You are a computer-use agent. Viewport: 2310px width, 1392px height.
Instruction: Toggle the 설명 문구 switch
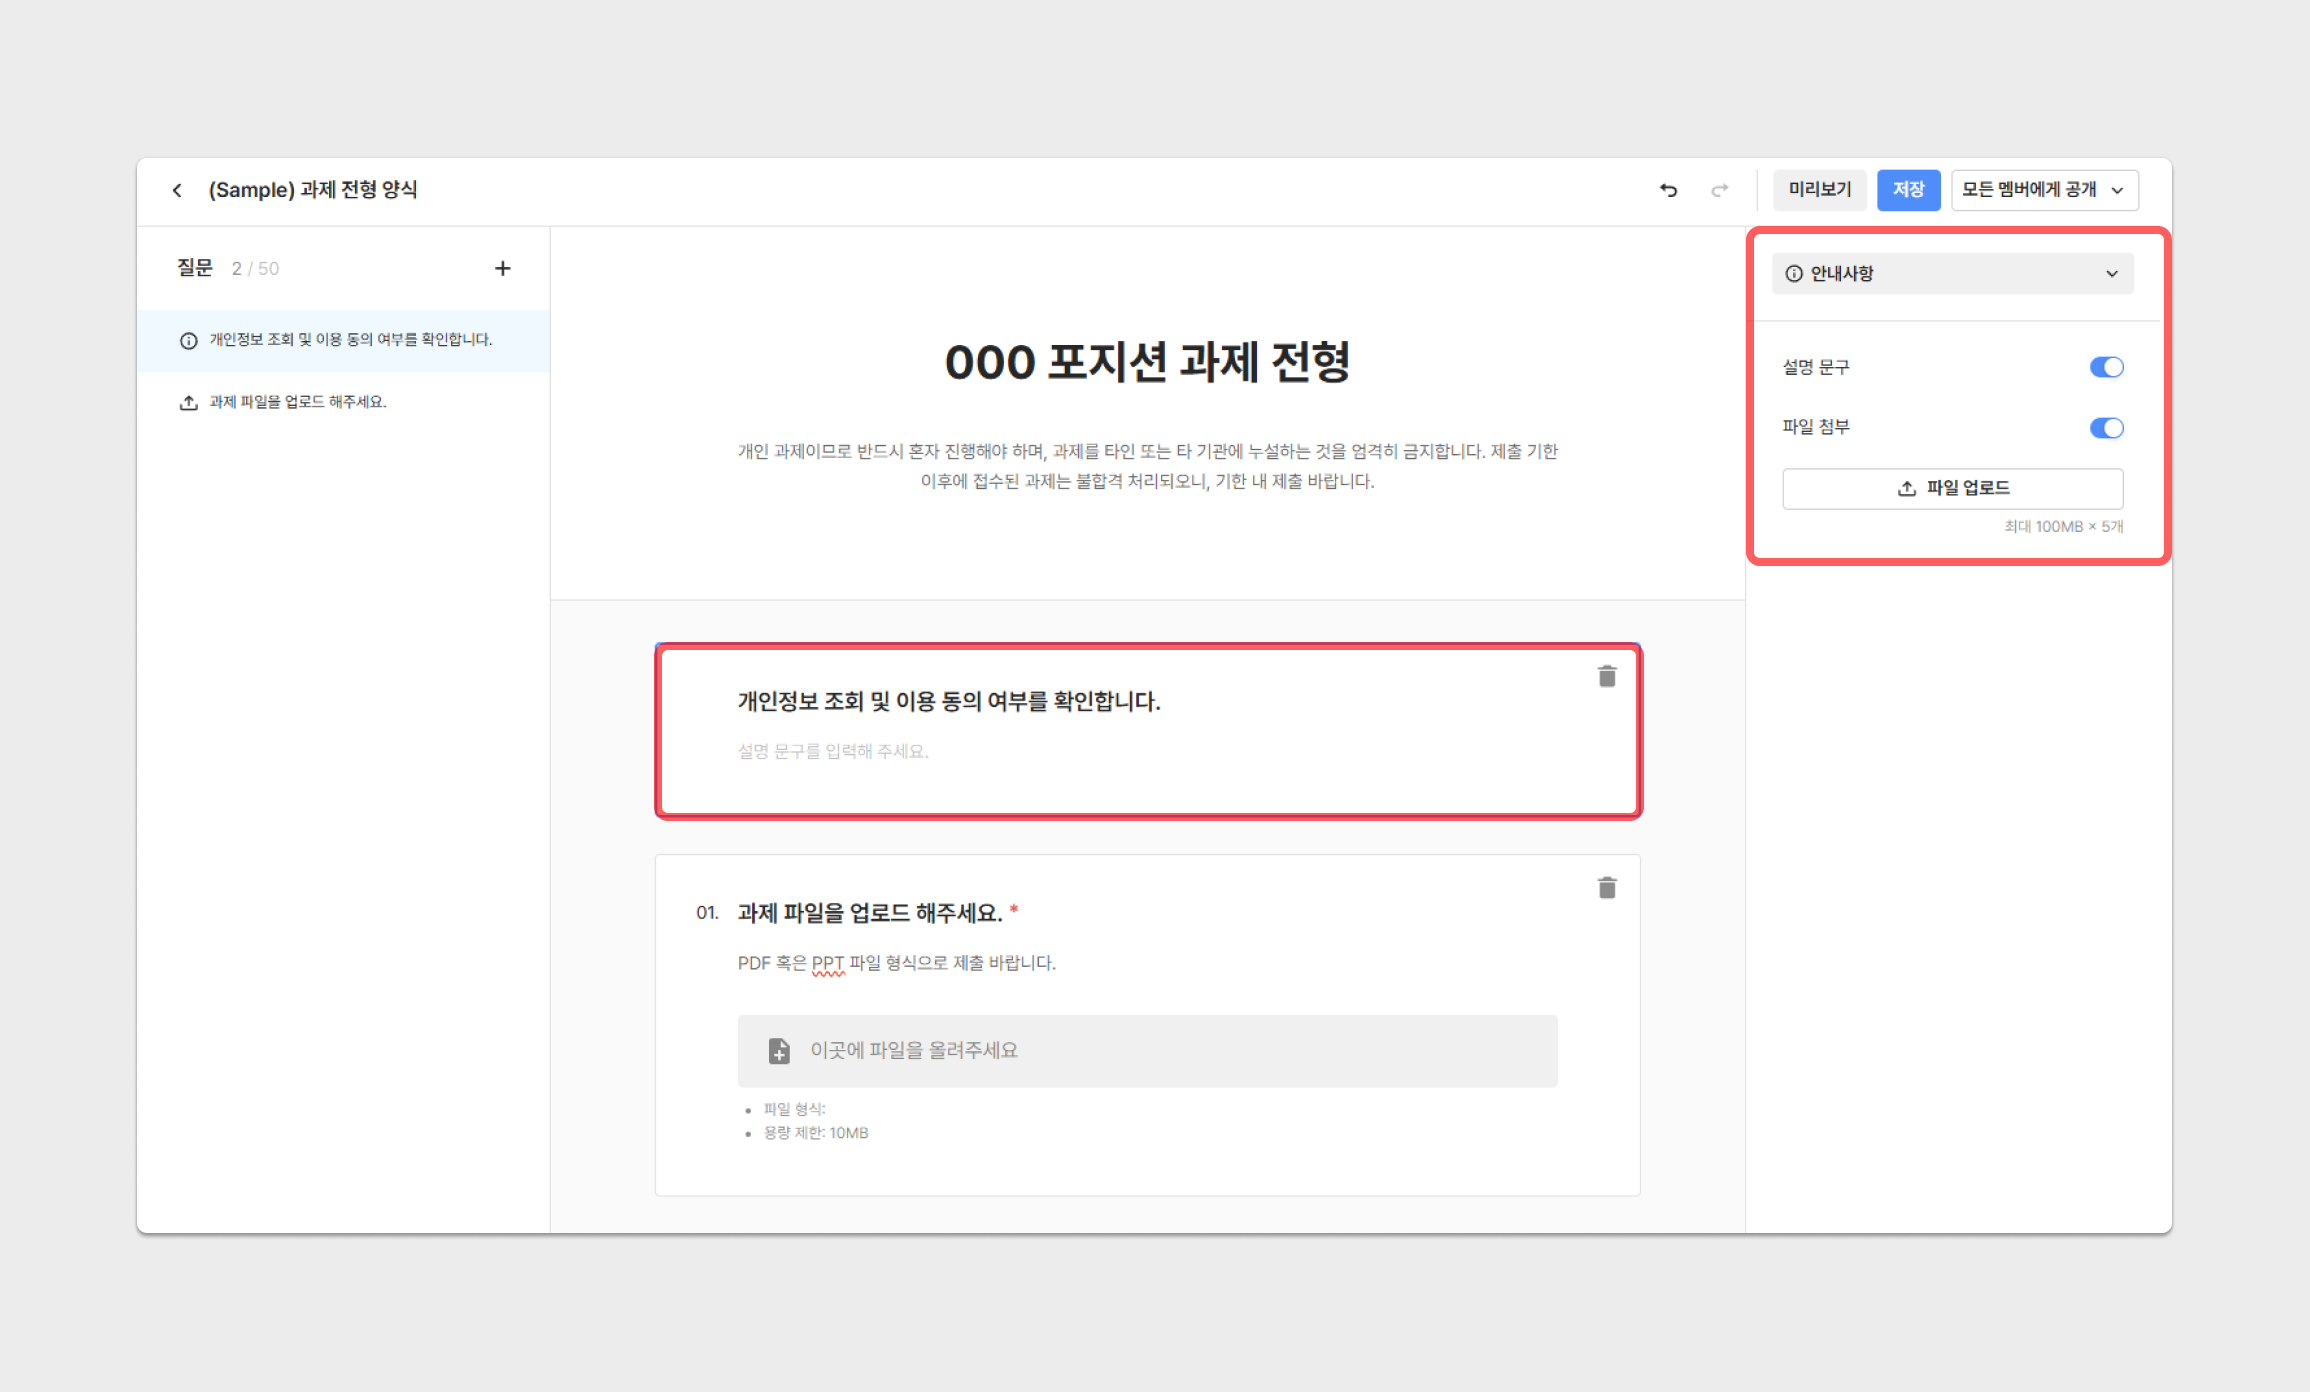click(x=2105, y=367)
